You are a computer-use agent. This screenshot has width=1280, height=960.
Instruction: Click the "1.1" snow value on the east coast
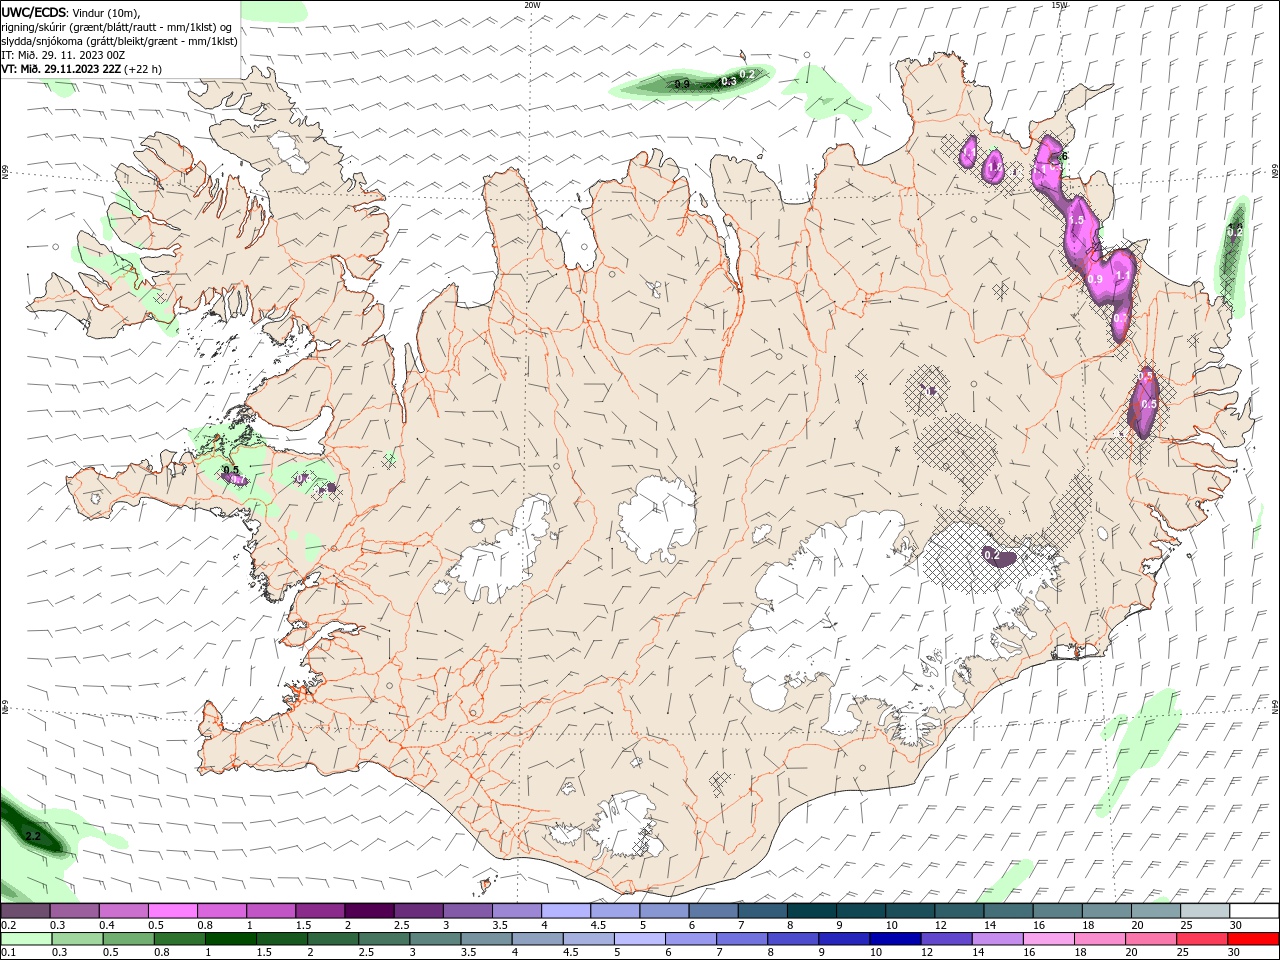(x=1122, y=276)
